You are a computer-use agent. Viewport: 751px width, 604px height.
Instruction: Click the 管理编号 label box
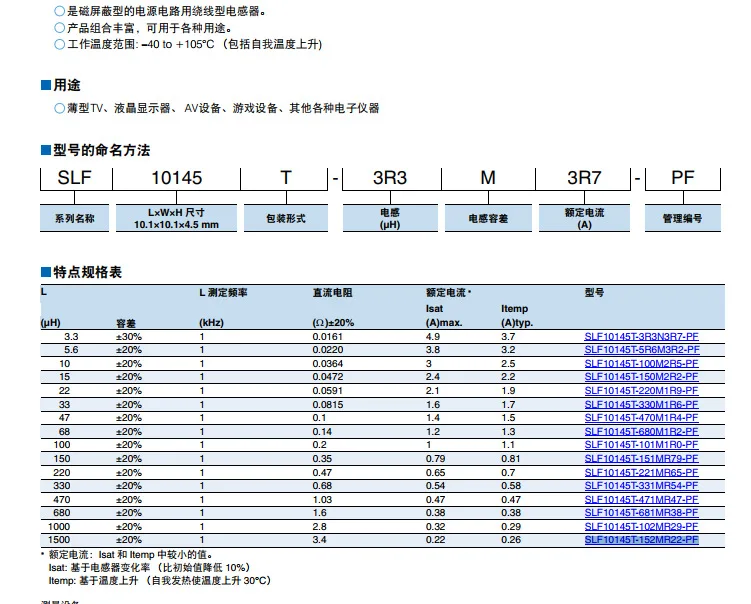(x=683, y=218)
